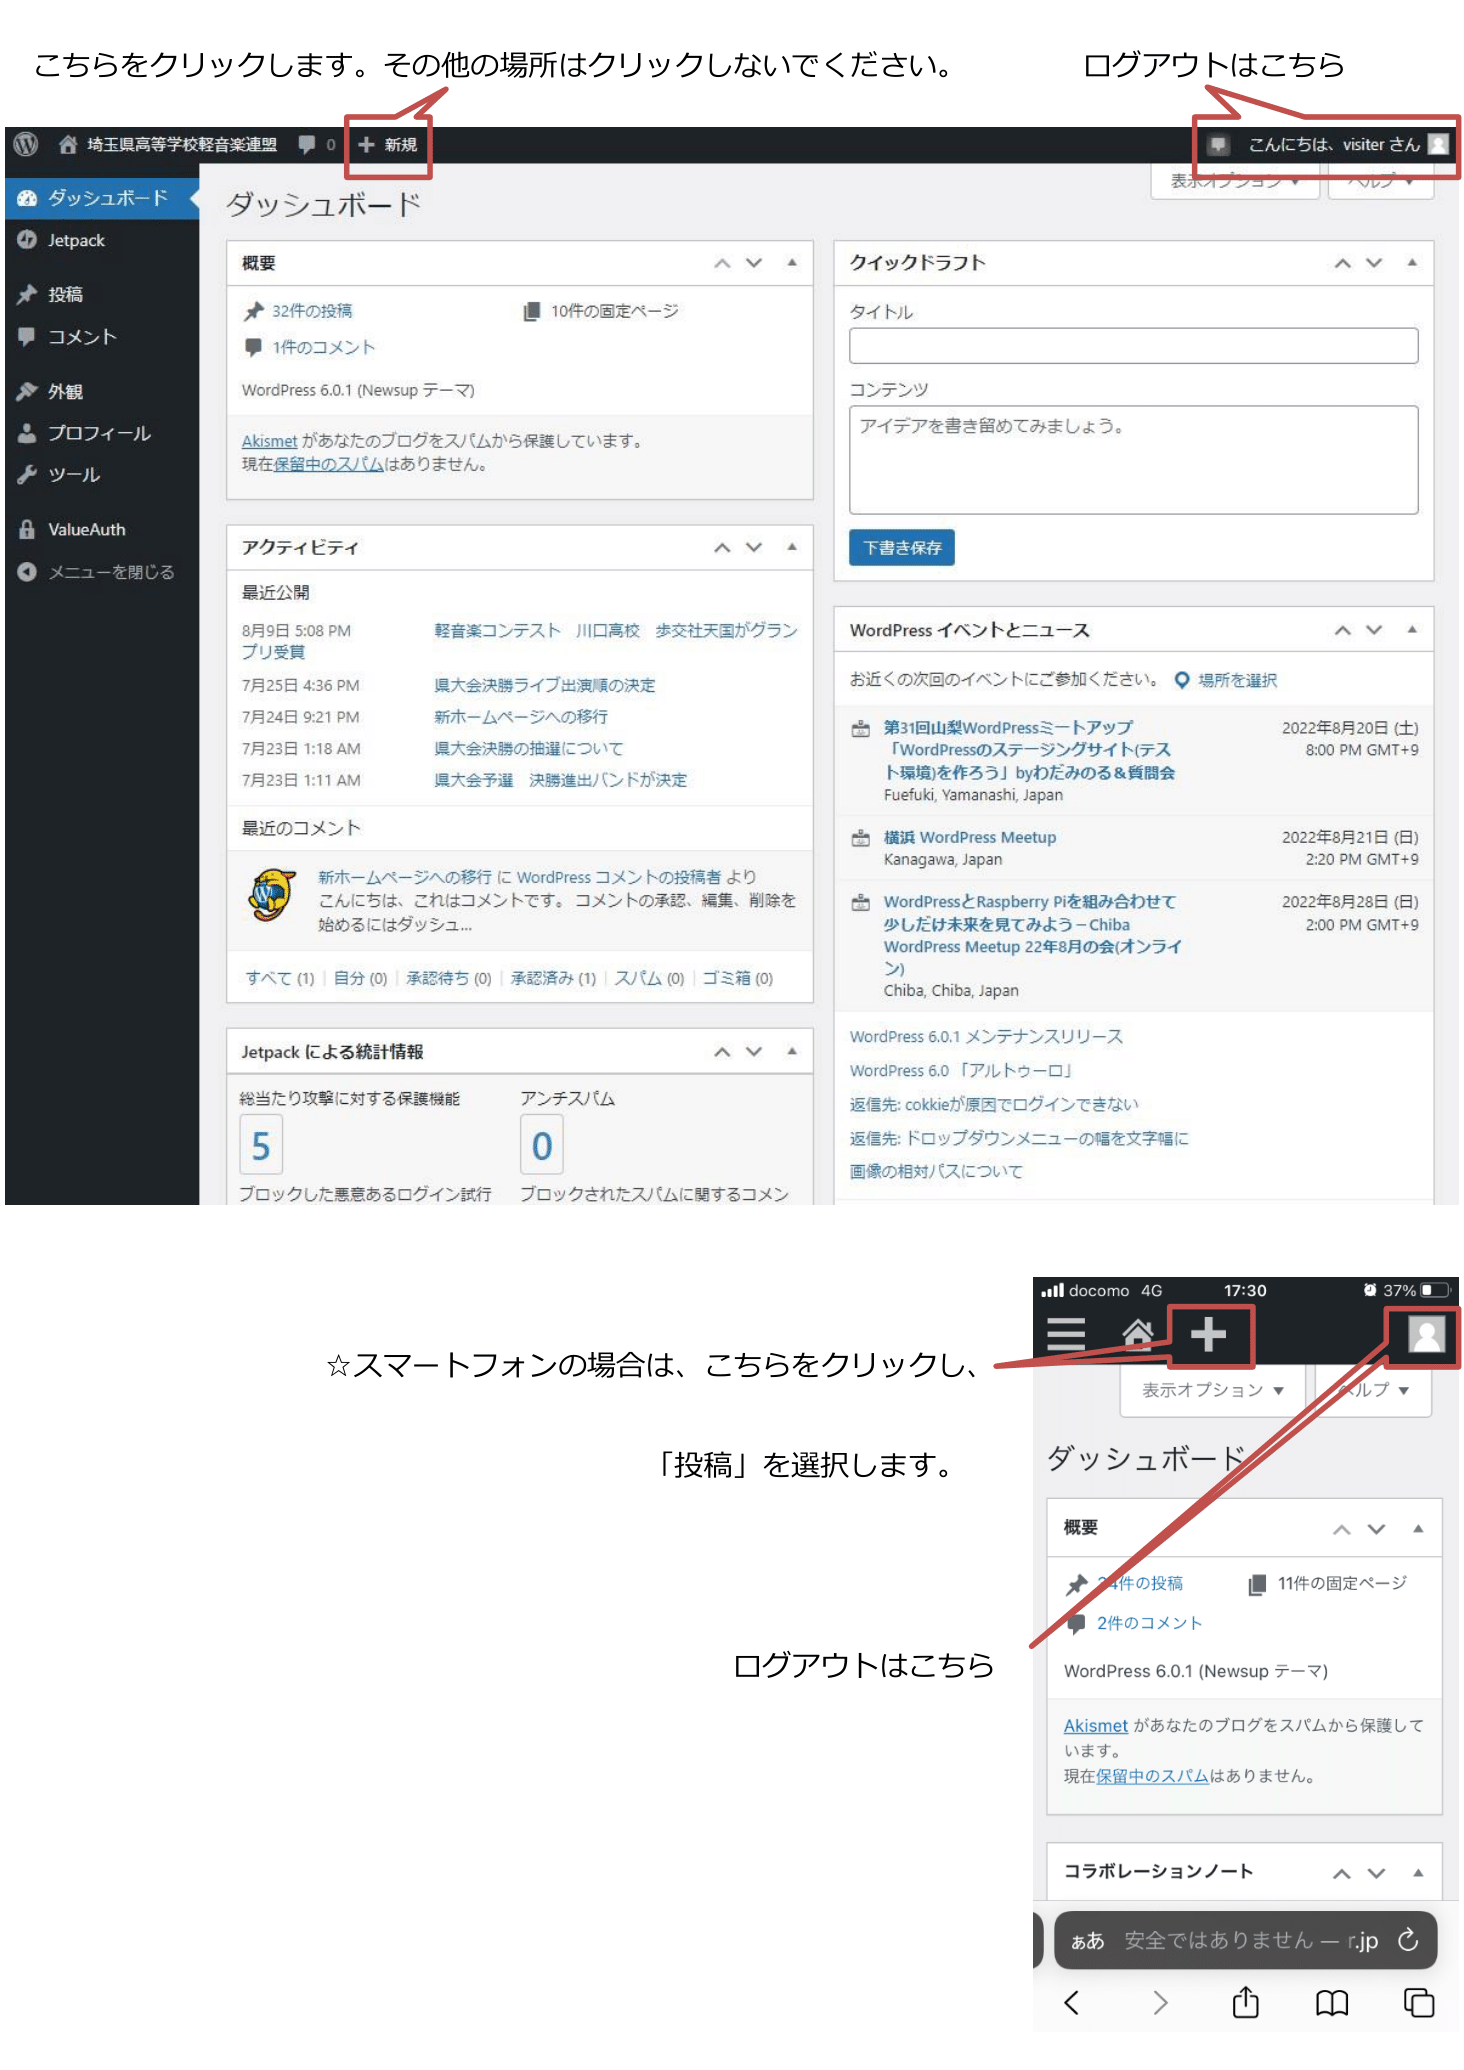1464x2070 pixels.
Task: Click the クイックドラフト タイトル field
Action: click(x=1133, y=346)
